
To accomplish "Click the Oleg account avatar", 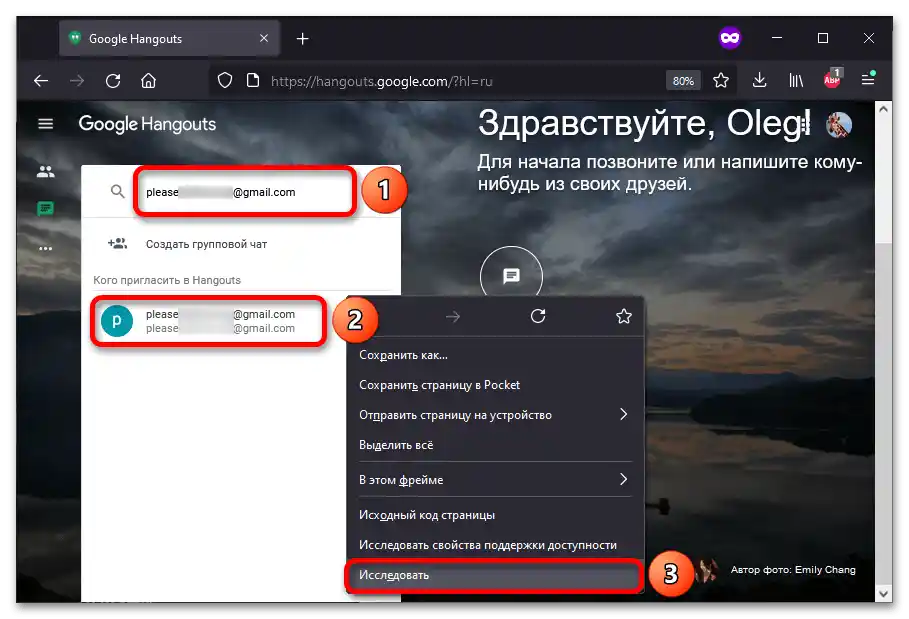I will tap(839, 125).
